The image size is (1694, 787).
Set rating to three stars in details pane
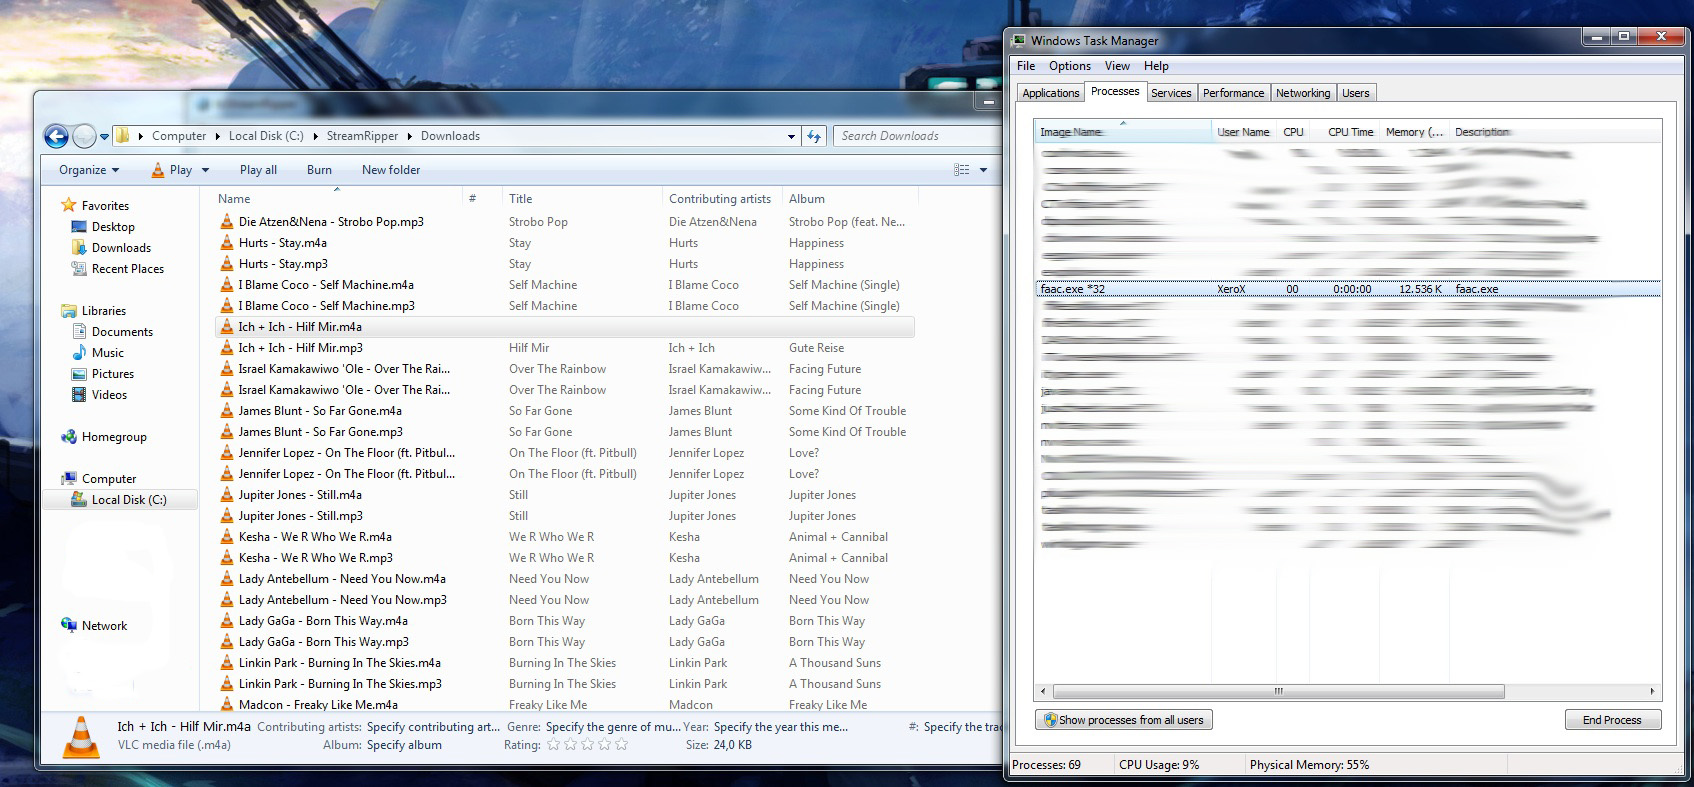[x=587, y=745]
